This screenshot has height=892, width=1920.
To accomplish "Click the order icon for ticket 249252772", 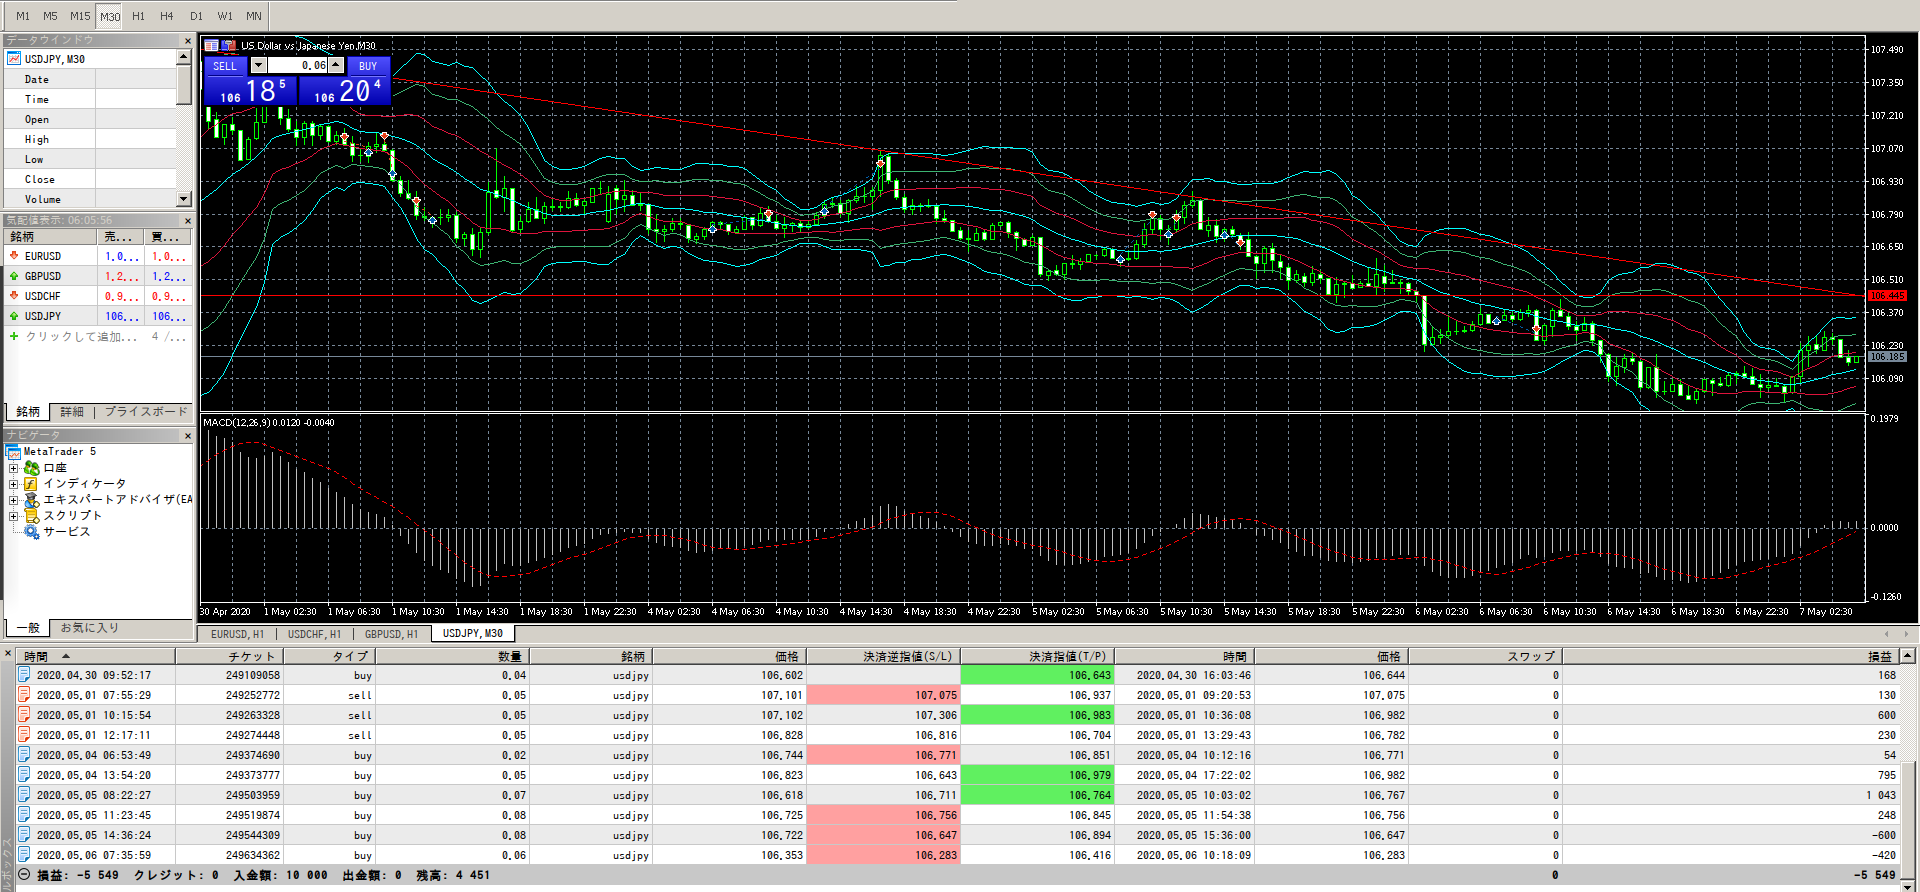I will click(x=24, y=695).
